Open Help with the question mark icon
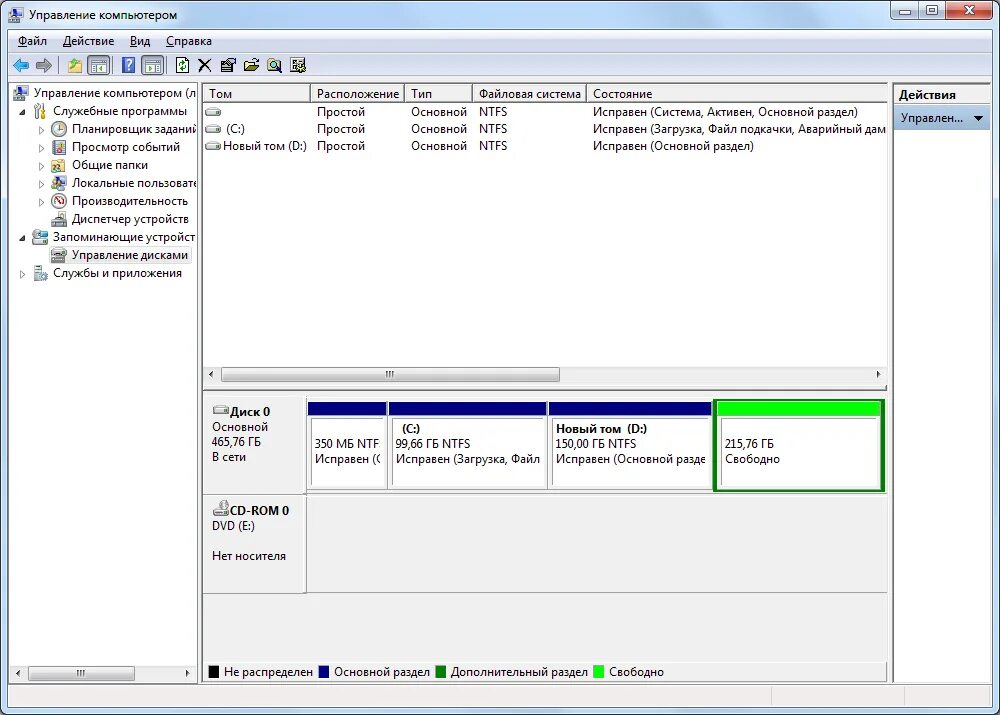Screen dimensions: 1000x715 tap(128, 65)
